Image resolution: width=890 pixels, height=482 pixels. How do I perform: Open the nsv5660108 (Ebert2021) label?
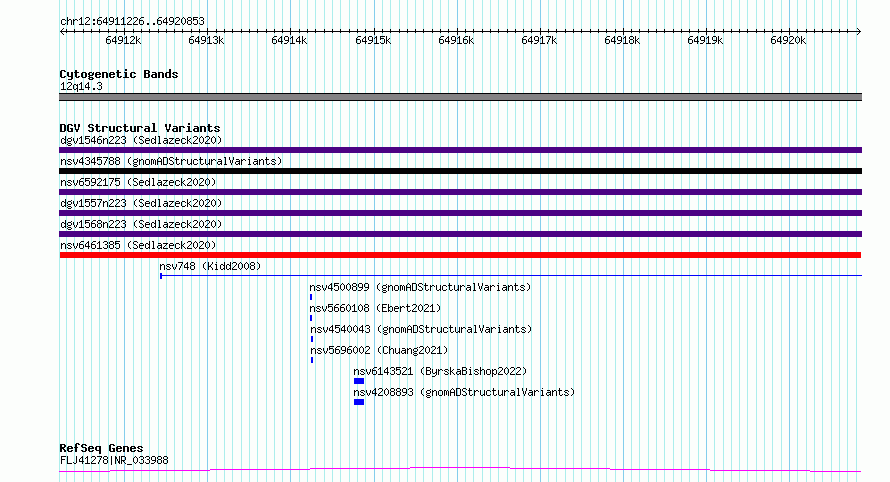375,308
